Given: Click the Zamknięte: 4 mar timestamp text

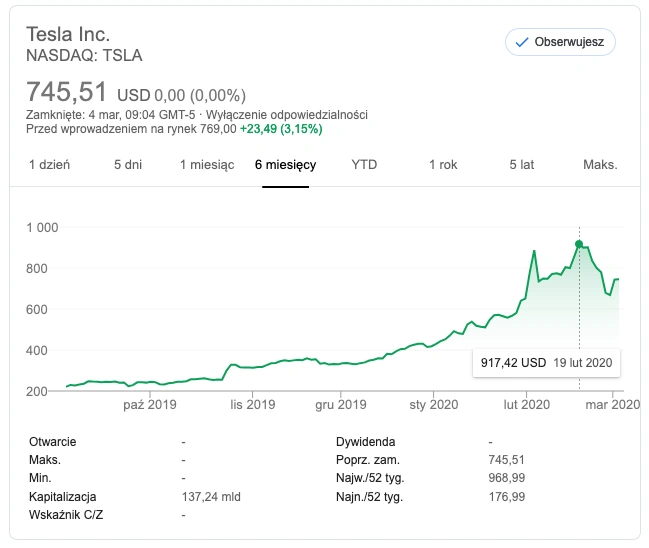Looking at the screenshot, I should pyautogui.click(x=111, y=115).
